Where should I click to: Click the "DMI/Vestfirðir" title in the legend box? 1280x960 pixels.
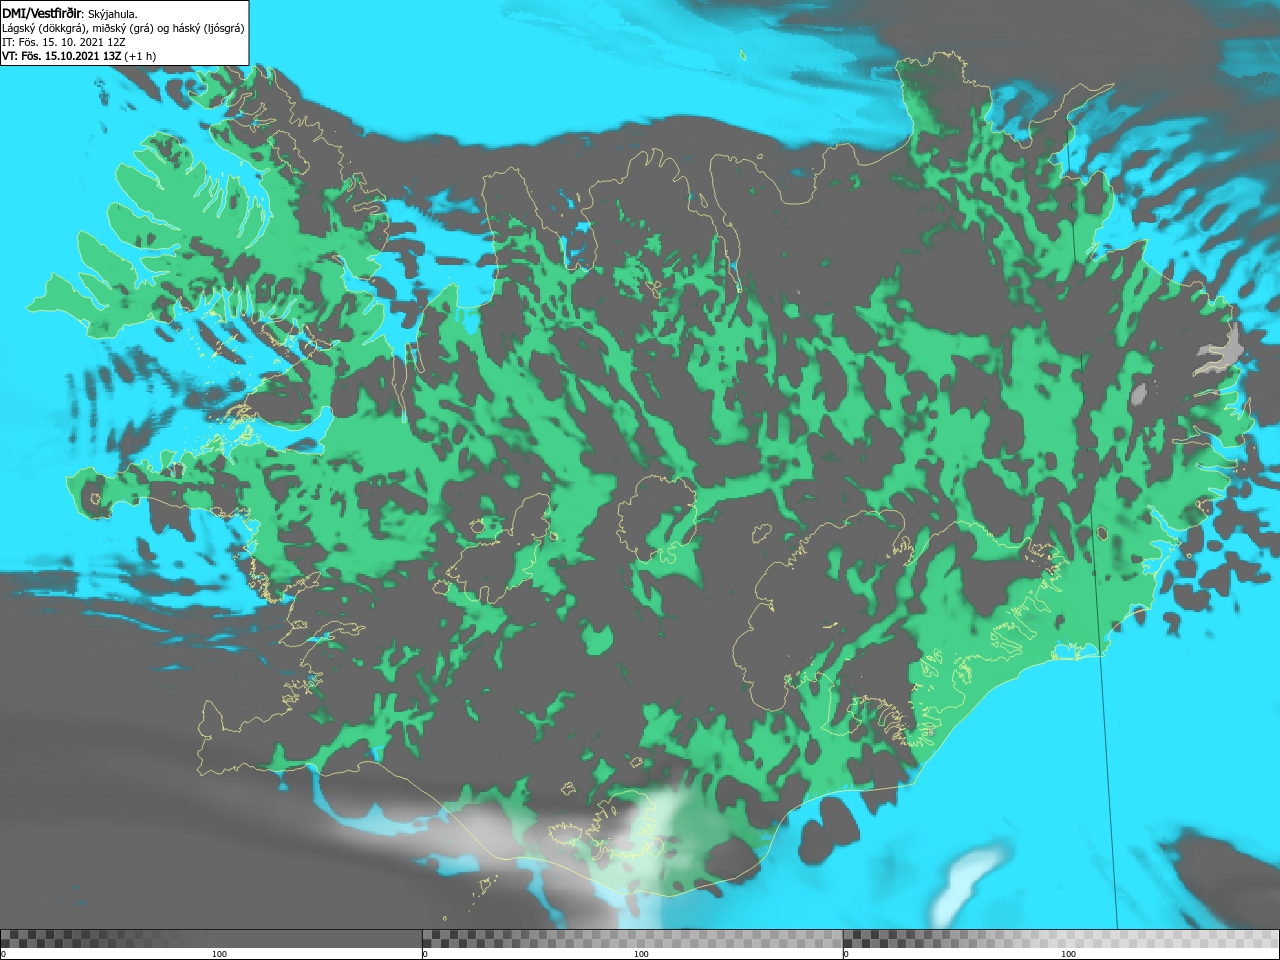tap(40, 14)
